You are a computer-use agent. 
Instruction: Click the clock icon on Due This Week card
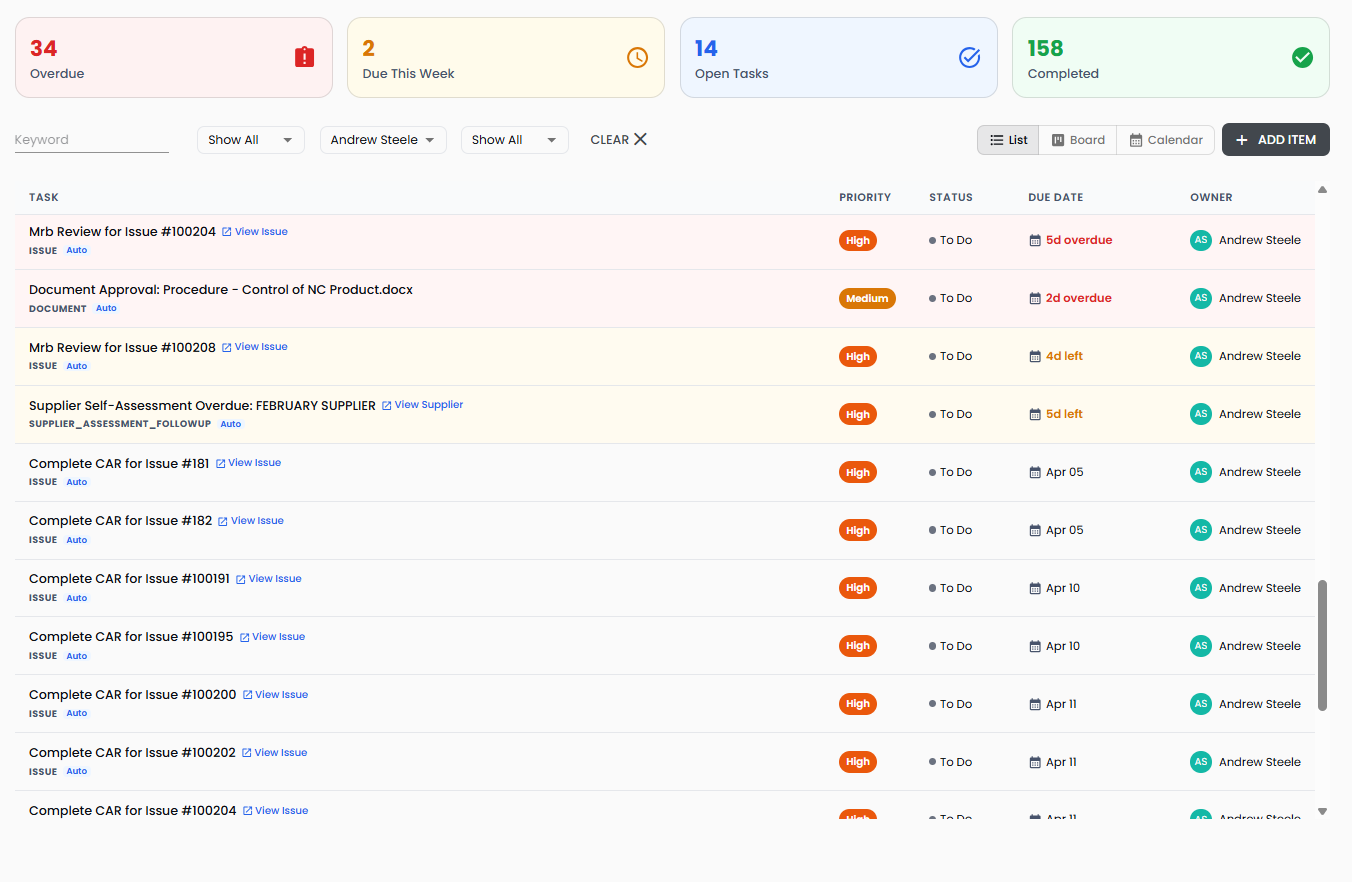(637, 58)
